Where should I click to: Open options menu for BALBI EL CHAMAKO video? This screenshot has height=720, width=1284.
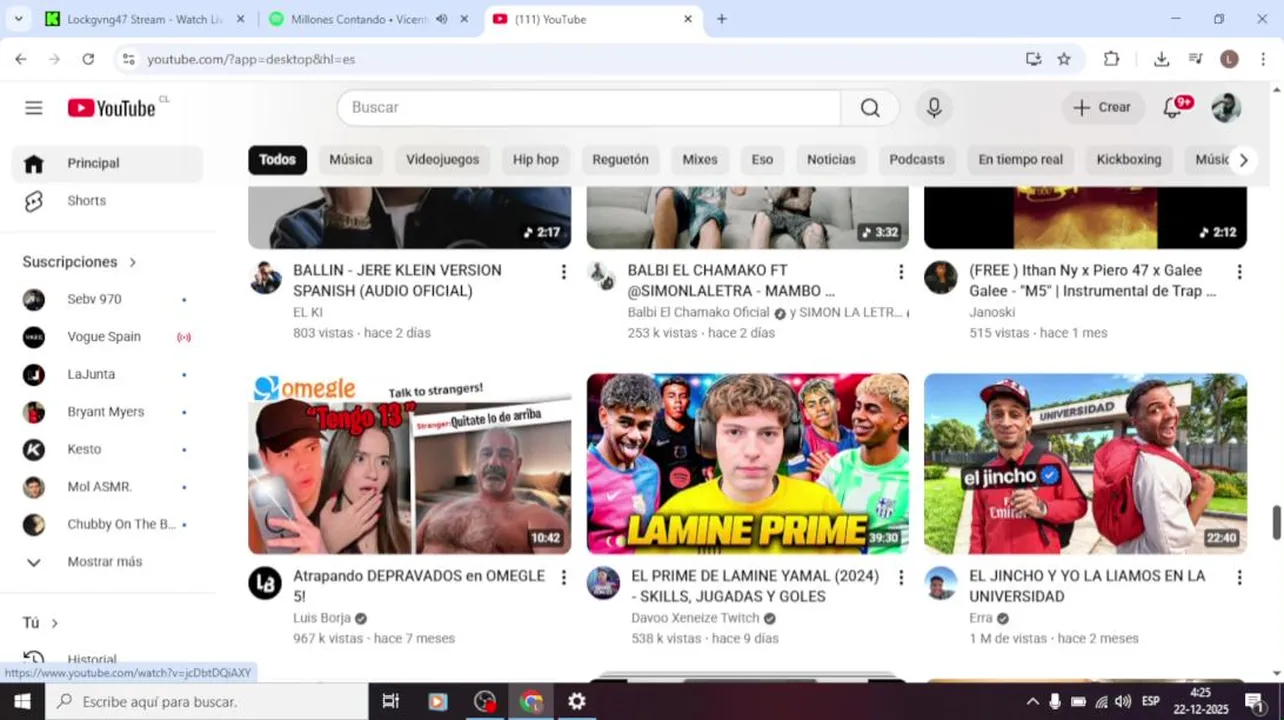pos(901,272)
